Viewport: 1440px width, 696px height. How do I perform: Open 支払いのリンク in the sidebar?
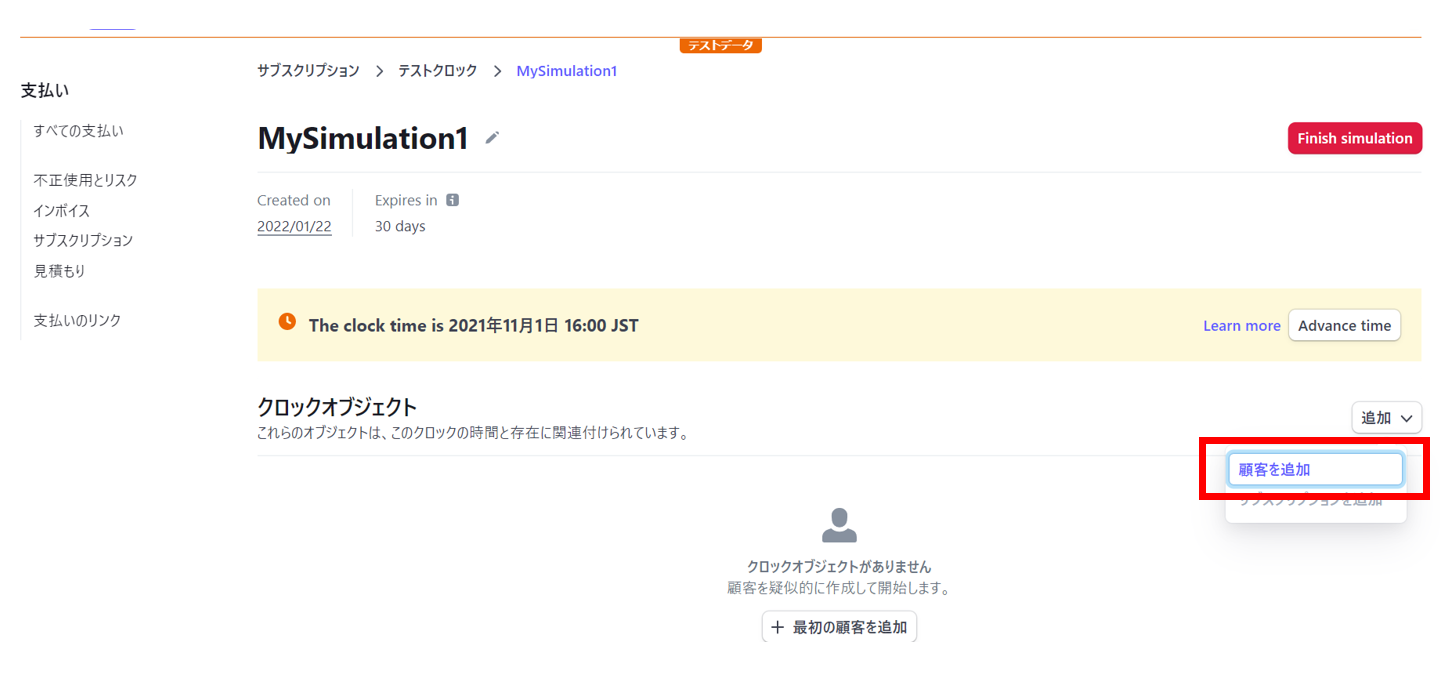[78, 320]
